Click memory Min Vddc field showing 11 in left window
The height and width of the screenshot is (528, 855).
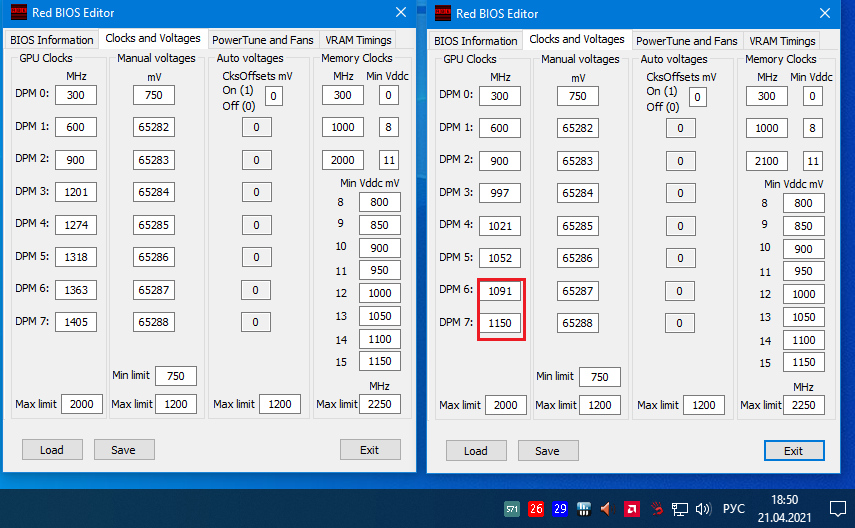389,160
